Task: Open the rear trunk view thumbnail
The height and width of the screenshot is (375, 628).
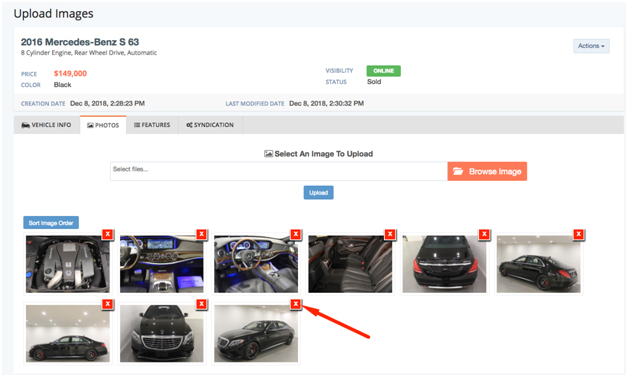Action: 444,264
